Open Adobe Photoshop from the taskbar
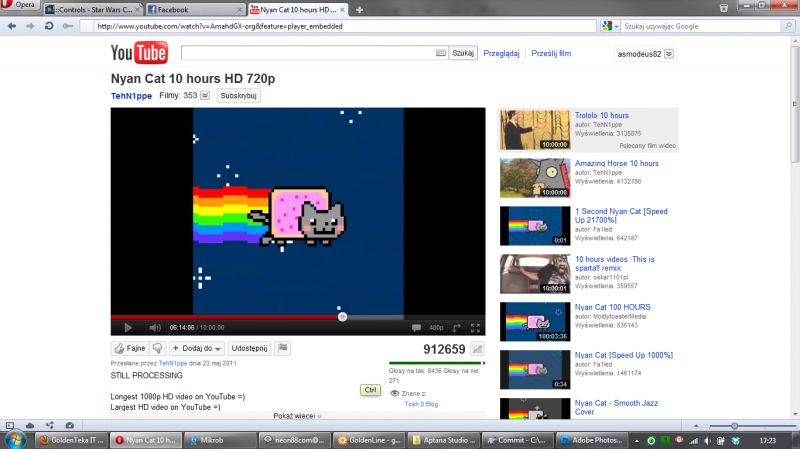Screen dimensions: 800x449 pyautogui.click(x=592, y=440)
